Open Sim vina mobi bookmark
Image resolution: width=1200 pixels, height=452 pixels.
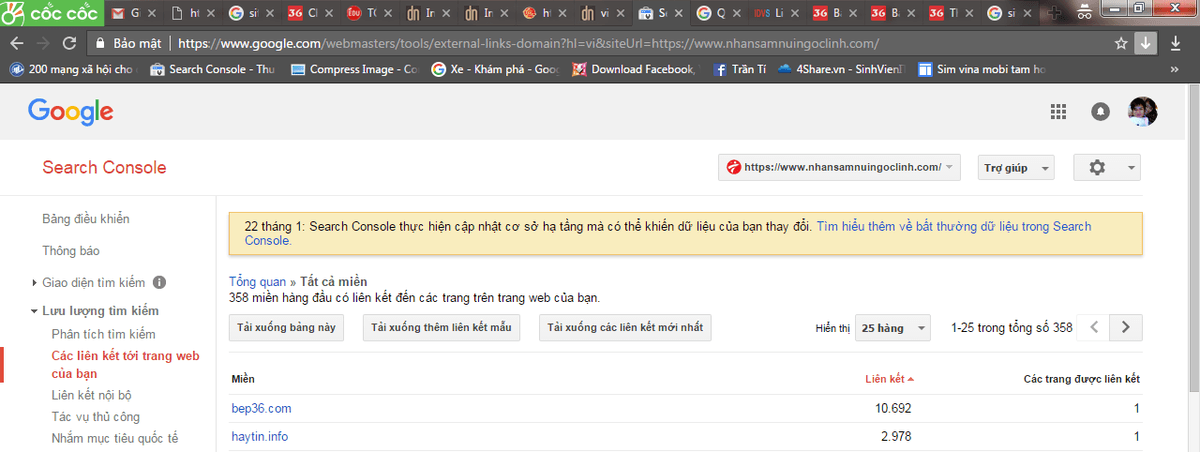click(x=982, y=69)
